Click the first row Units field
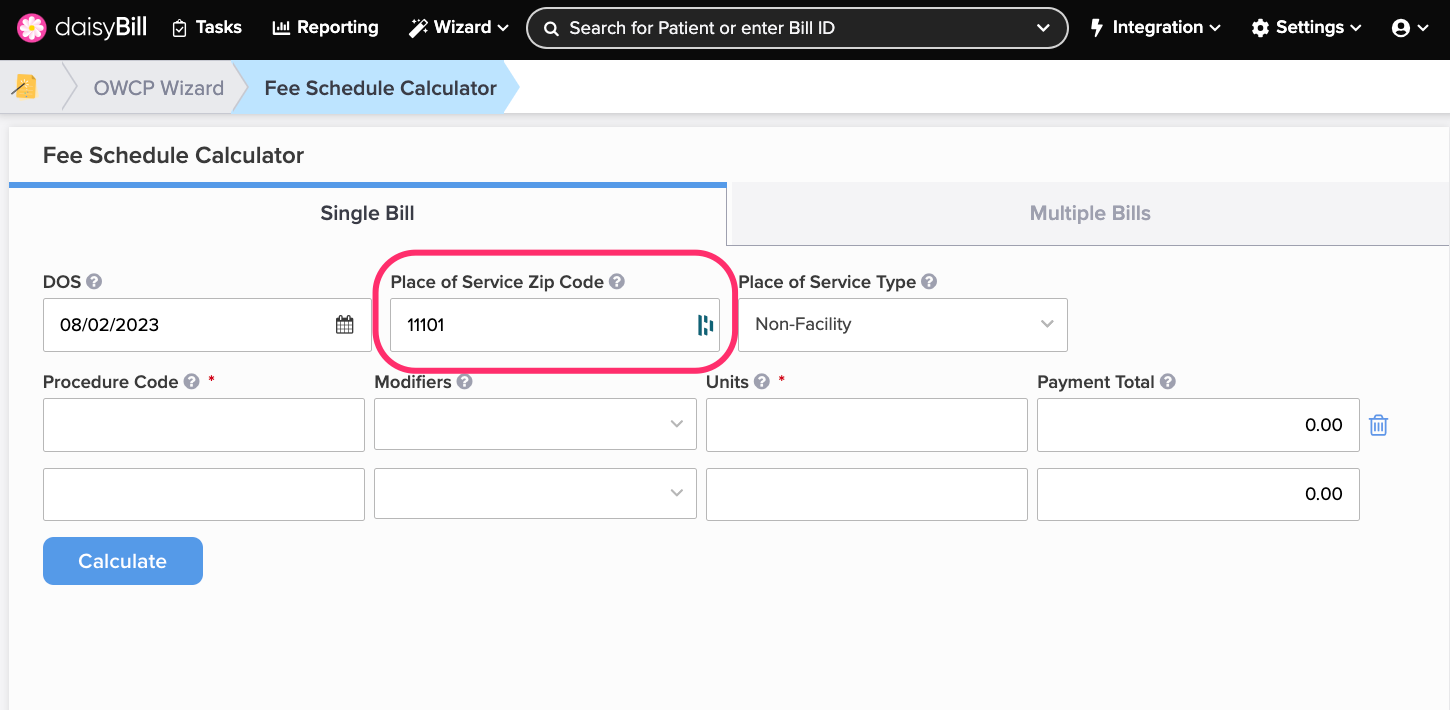The width and height of the screenshot is (1450, 710). point(867,425)
